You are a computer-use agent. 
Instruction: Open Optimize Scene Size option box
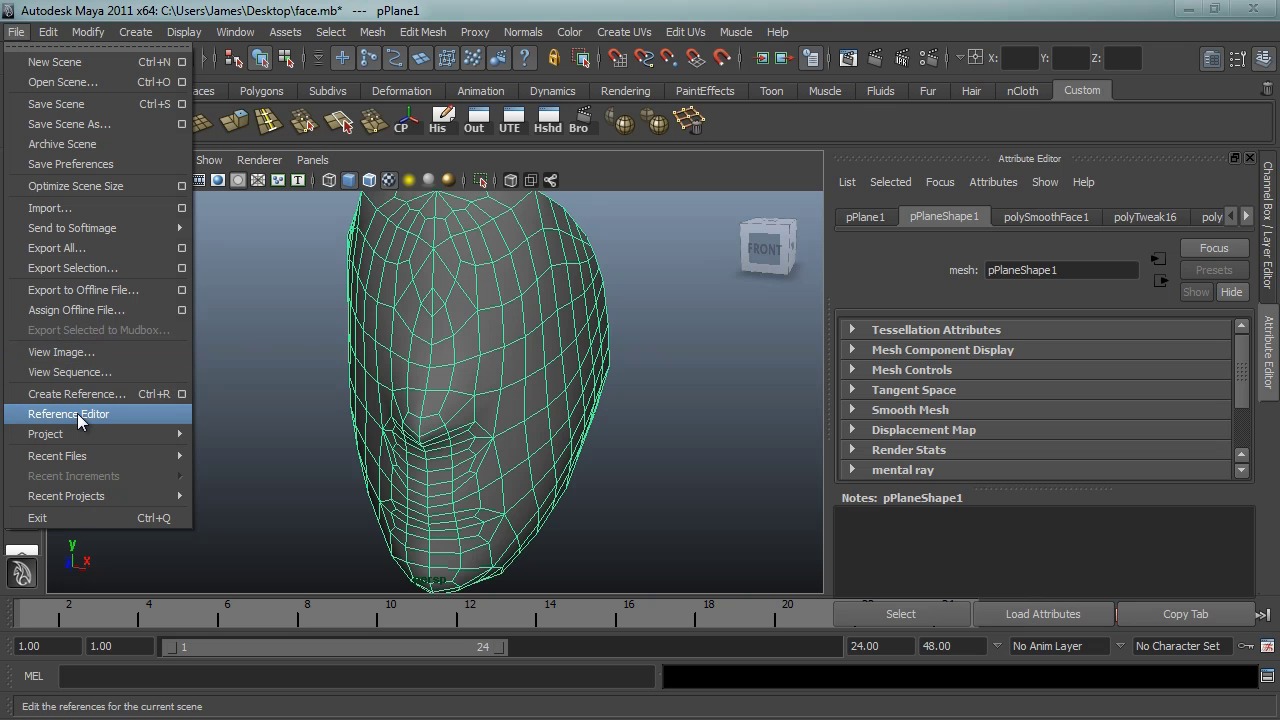click(182, 186)
